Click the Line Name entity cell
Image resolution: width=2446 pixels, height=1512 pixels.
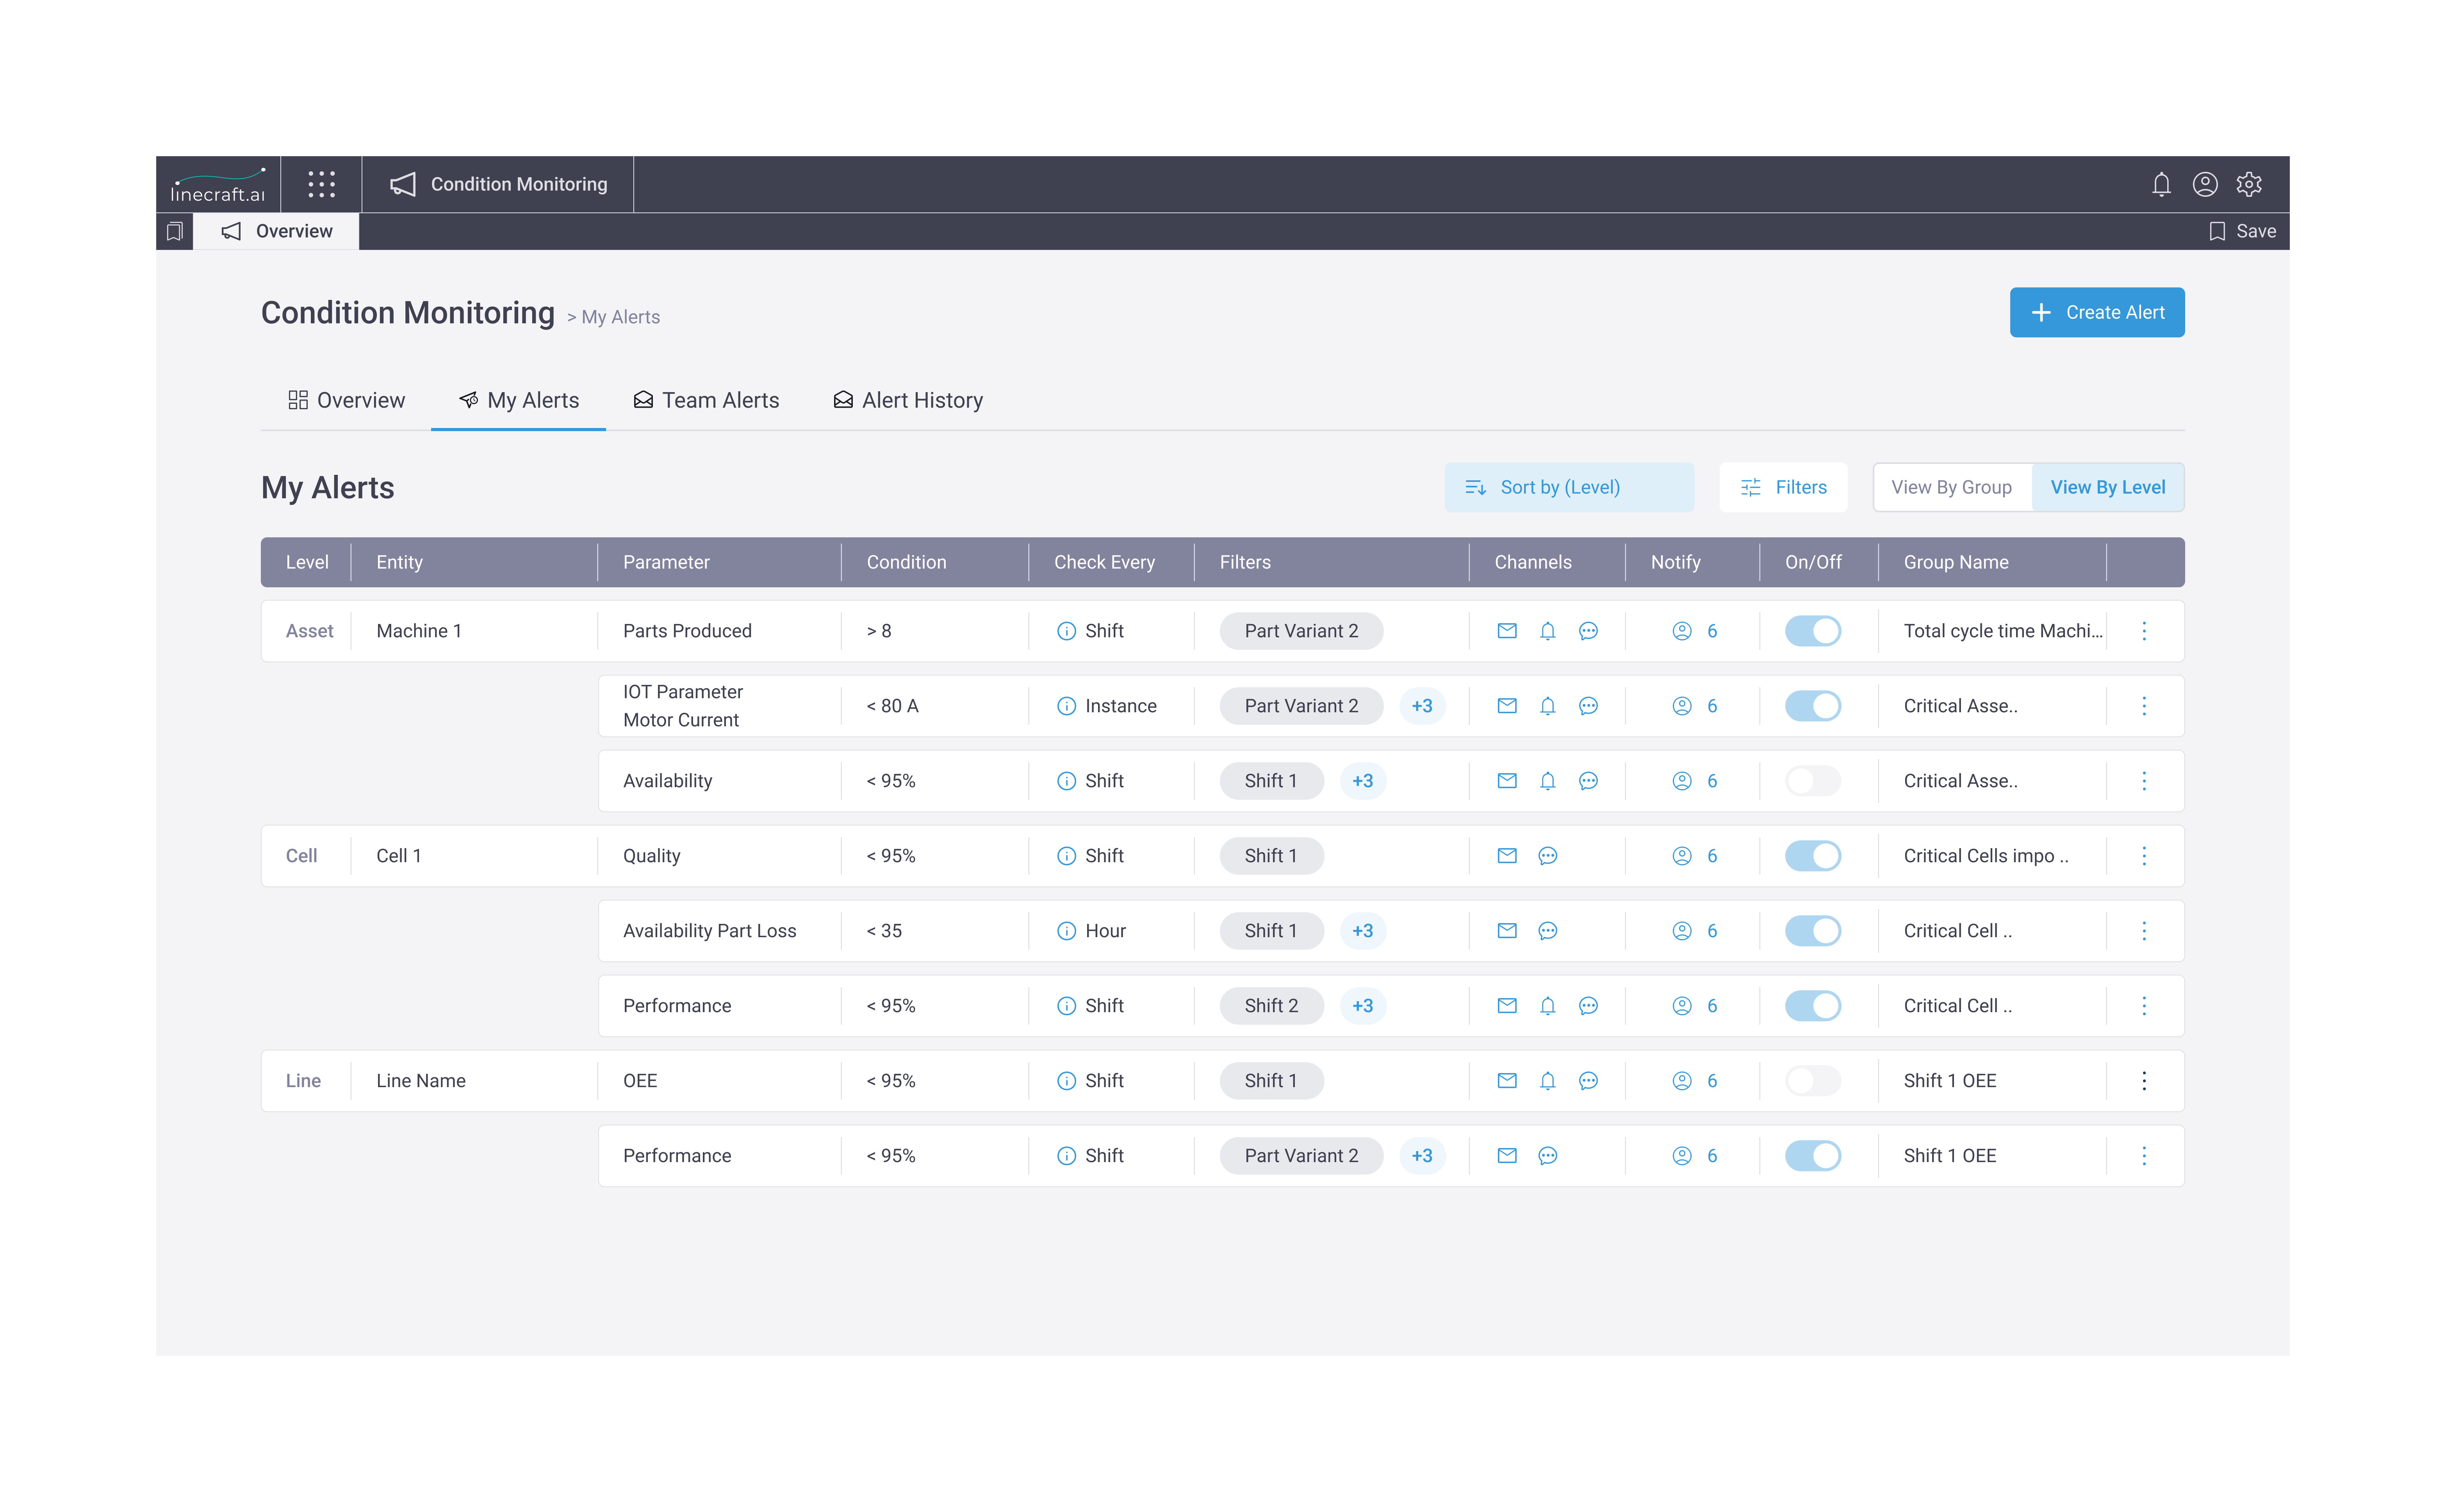tap(421, 1080)
